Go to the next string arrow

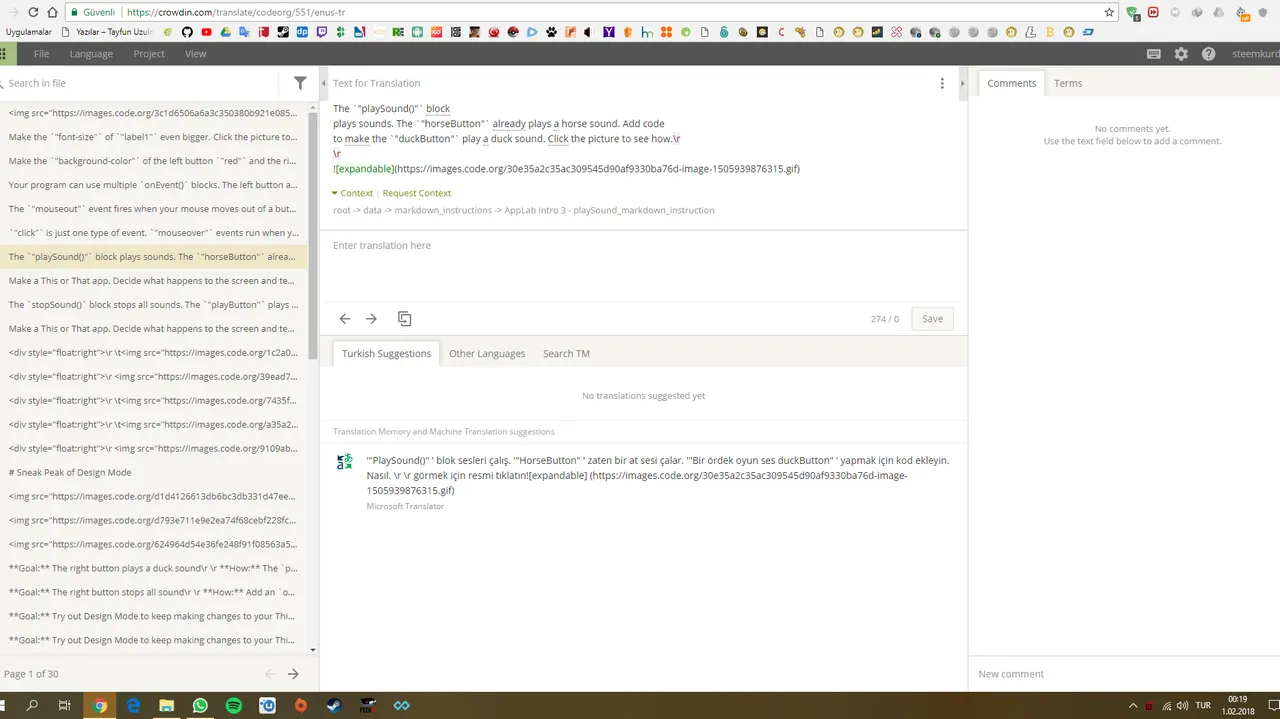[371, 318]
